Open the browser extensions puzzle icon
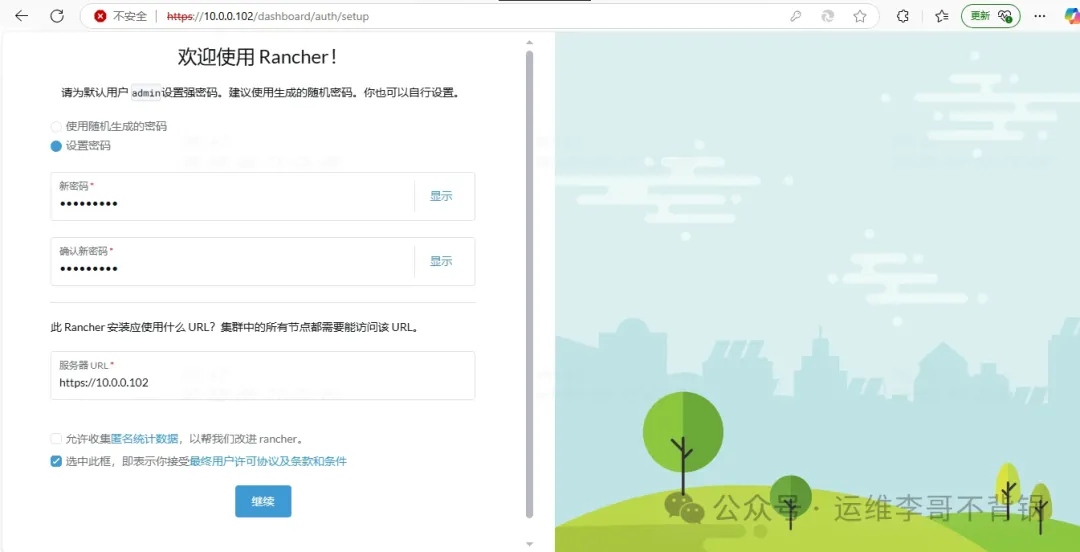 [903, 16]
